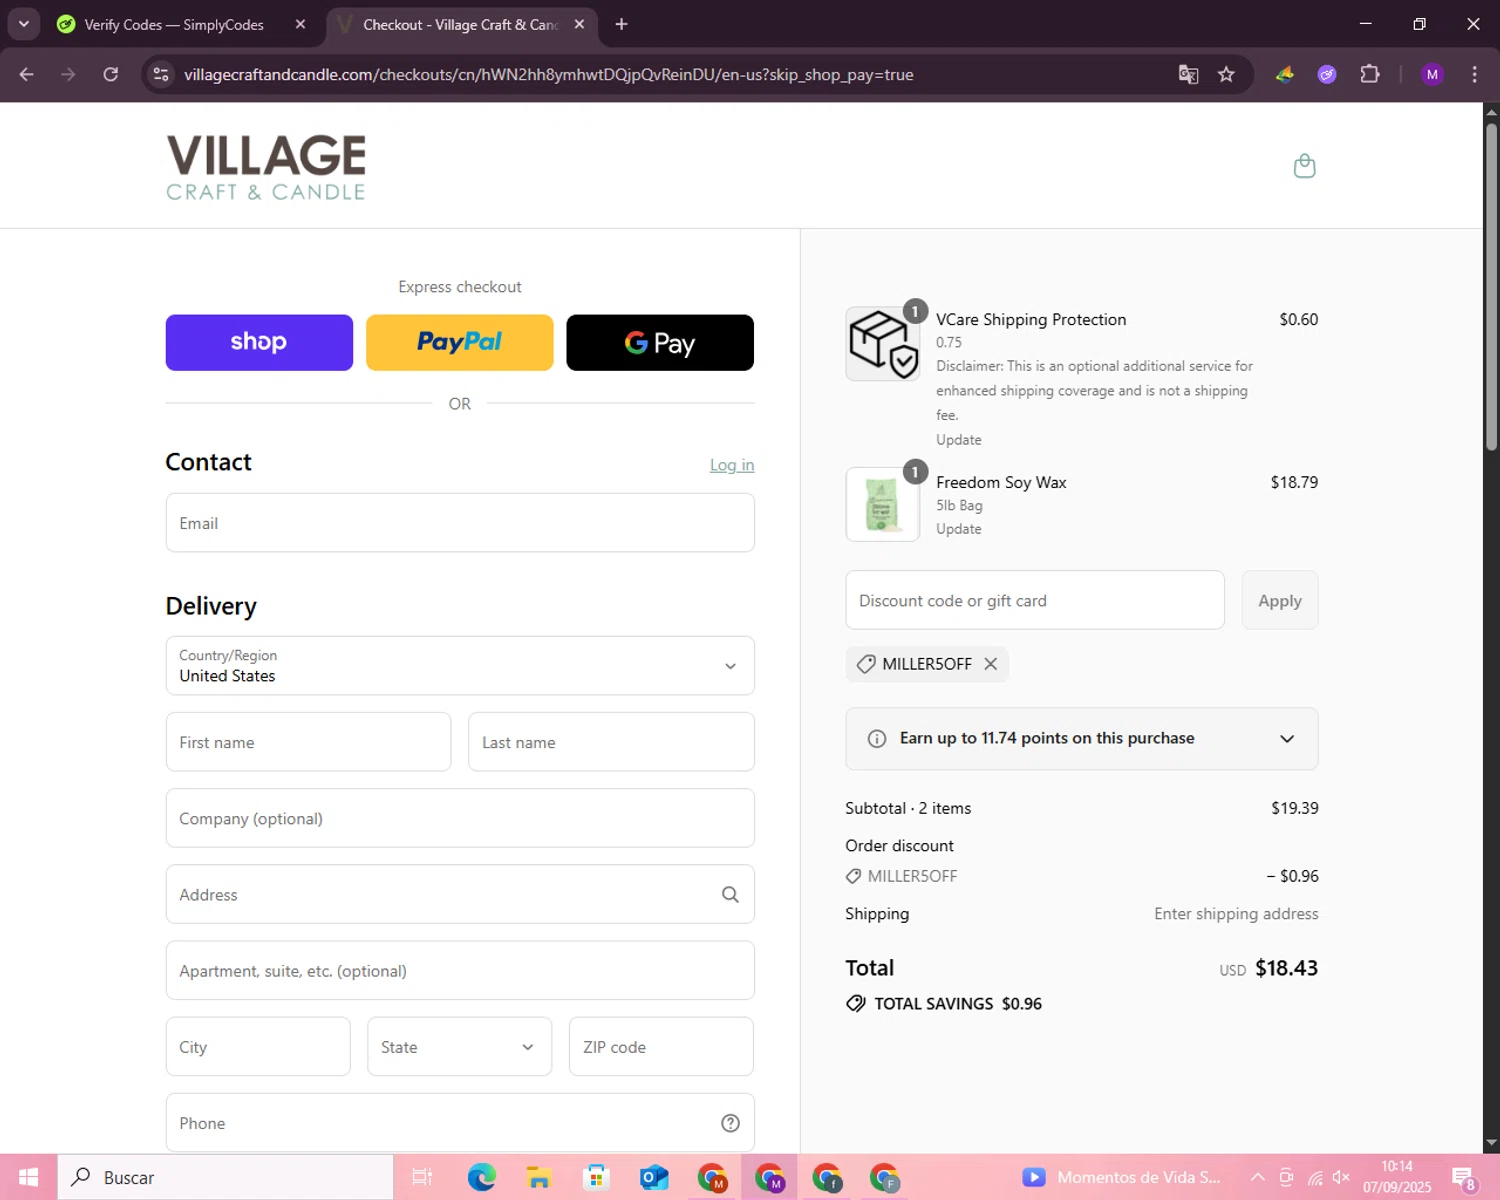Close the Verify Codes tab
The image size is (1500, 1200).
(300, 24)
